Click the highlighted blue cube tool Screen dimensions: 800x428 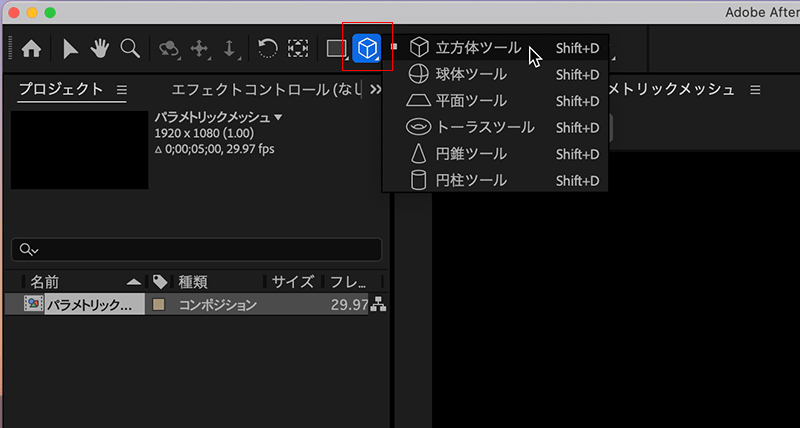[368, 48]
